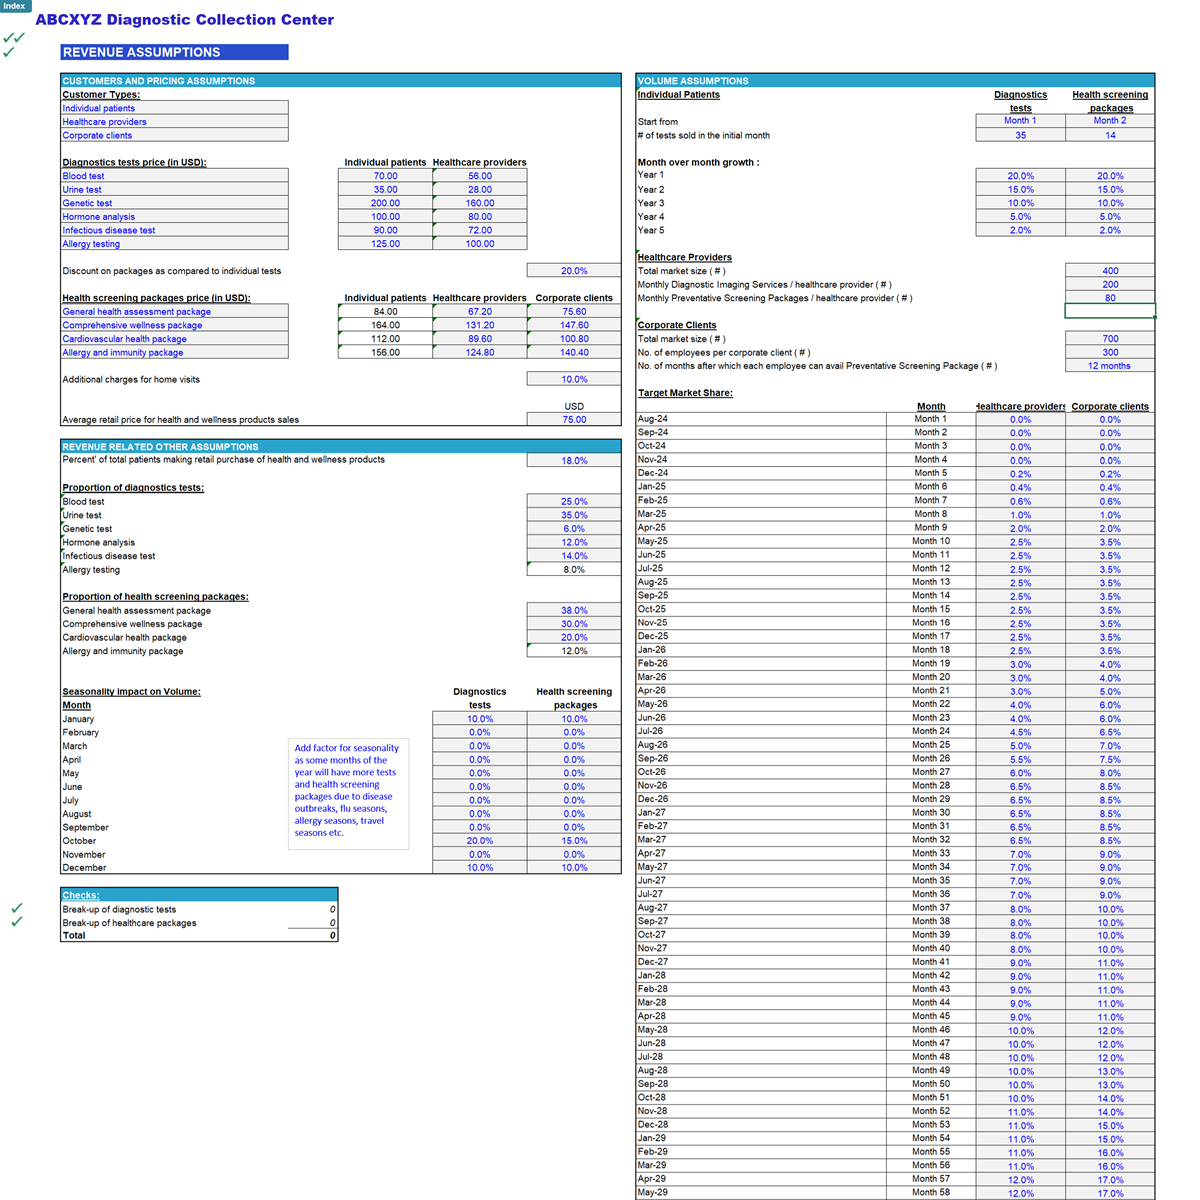
Task: Select Allergy testing proportion 8.0%
Action: 574,570
